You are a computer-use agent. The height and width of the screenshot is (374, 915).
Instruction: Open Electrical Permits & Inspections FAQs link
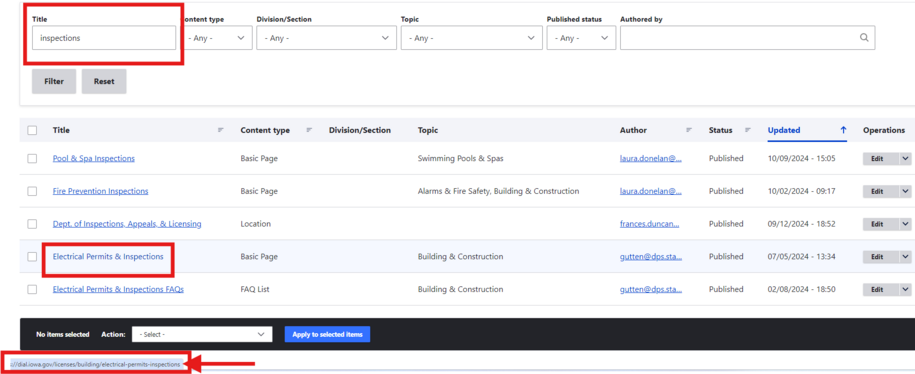pos(118,289)
